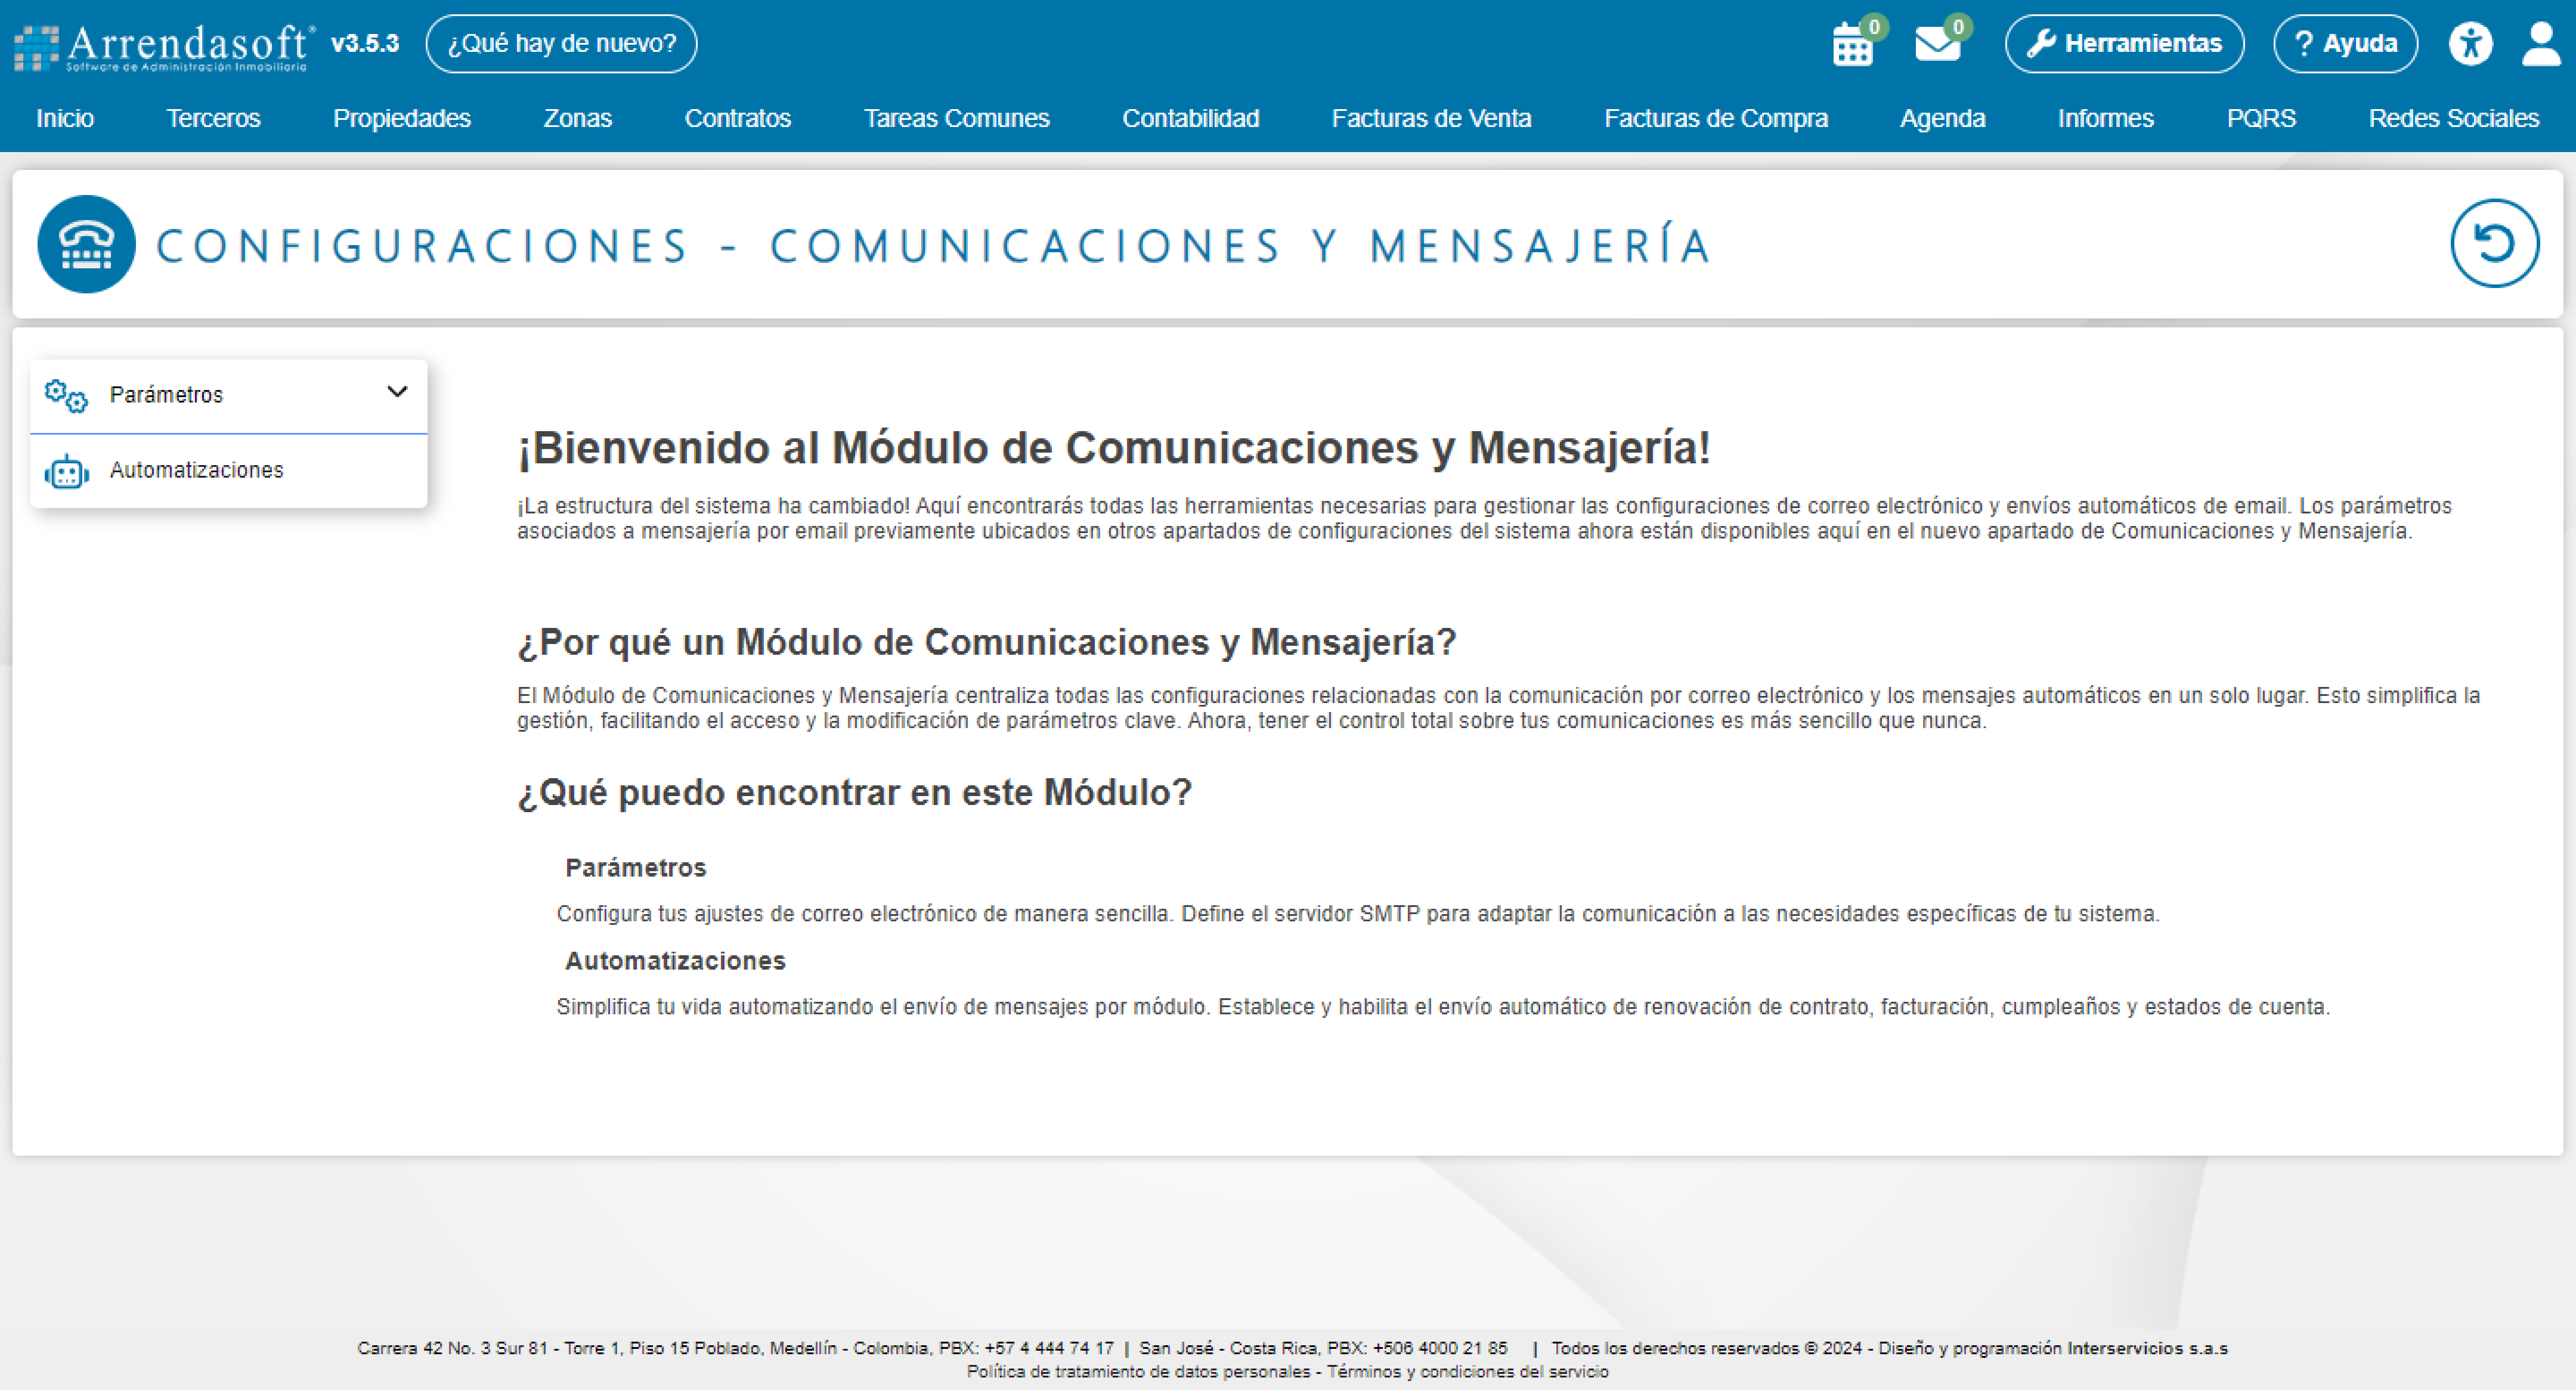Screen dimensions: 2576x1390
Task: Click the v3.5.3 version label
Action: click(365, 44)
